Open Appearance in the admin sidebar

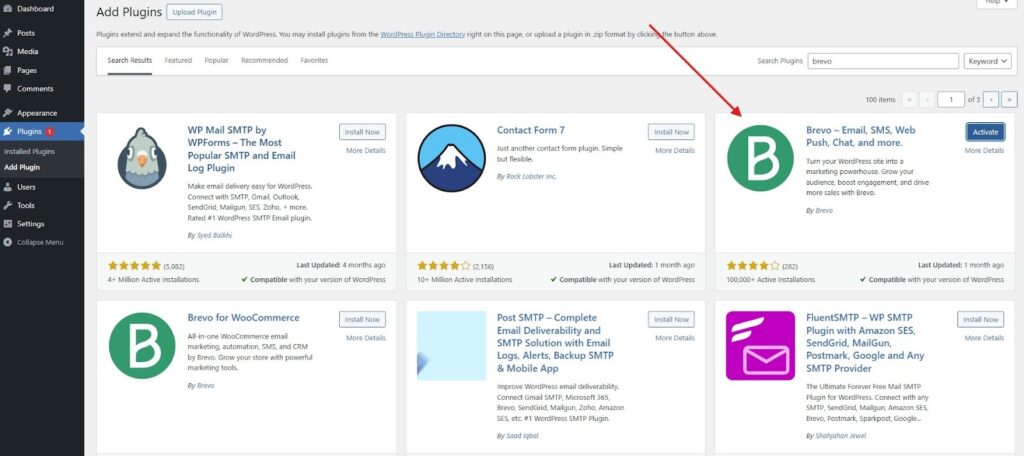pos(36,113)
